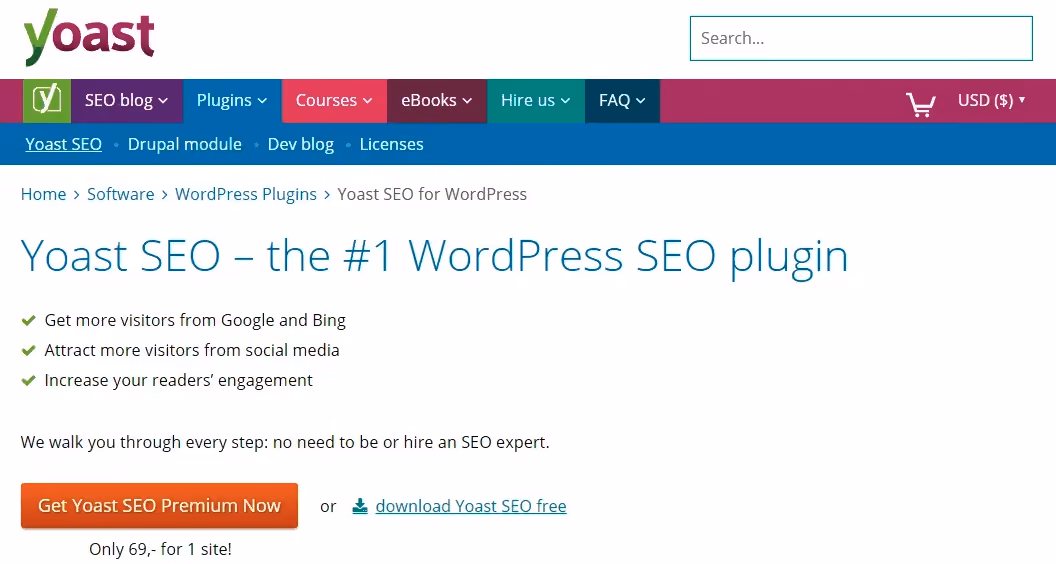Open the SEO blog menu
Screen dimensions: 1056x564
point(127,101)
